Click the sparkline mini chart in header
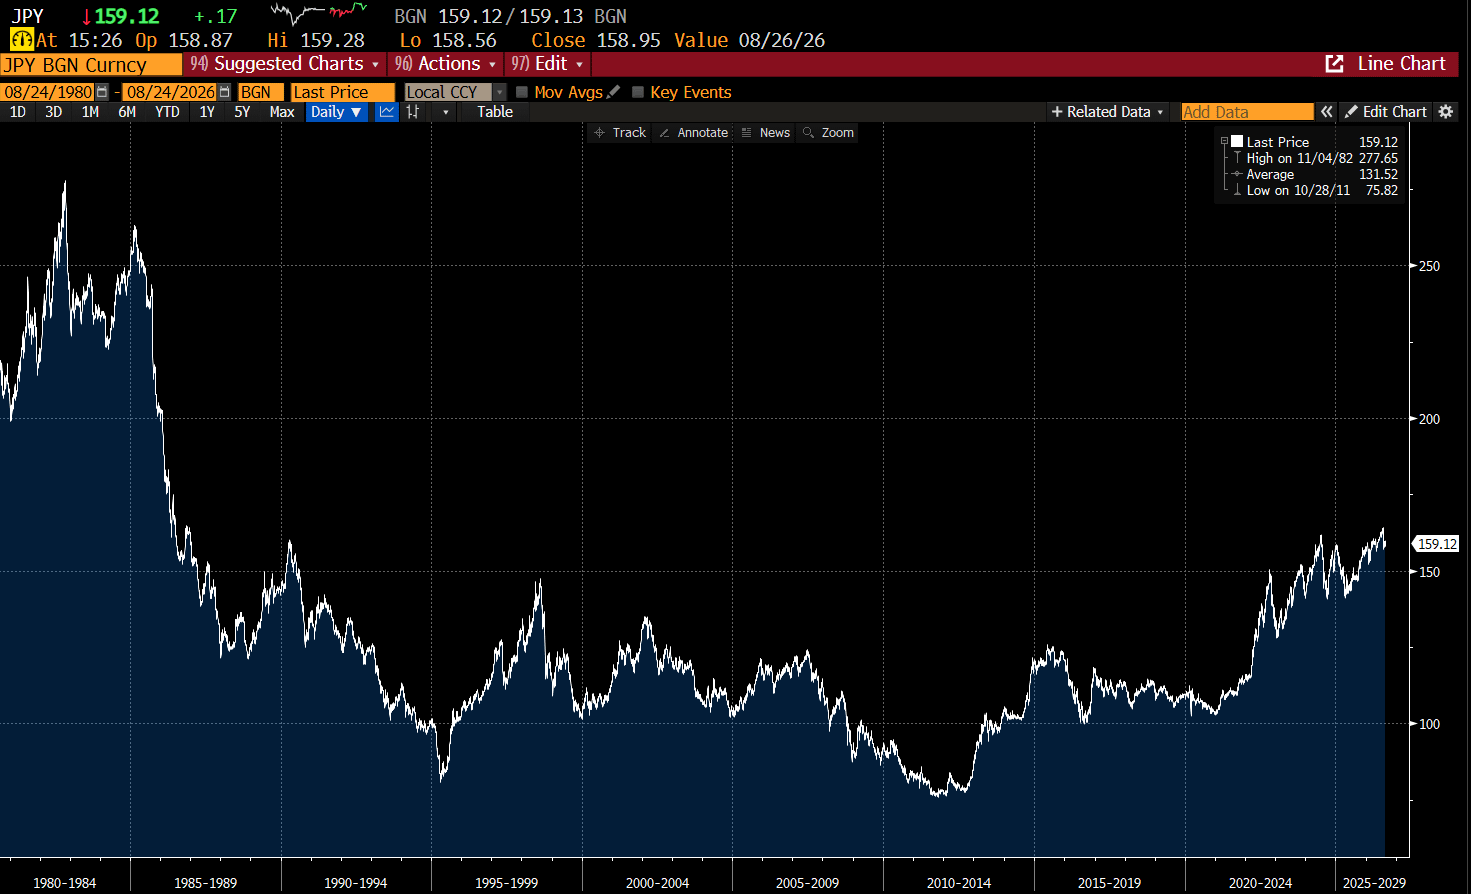The width and height of the screenshot is (1471, 894). click(x=319, y=14)
